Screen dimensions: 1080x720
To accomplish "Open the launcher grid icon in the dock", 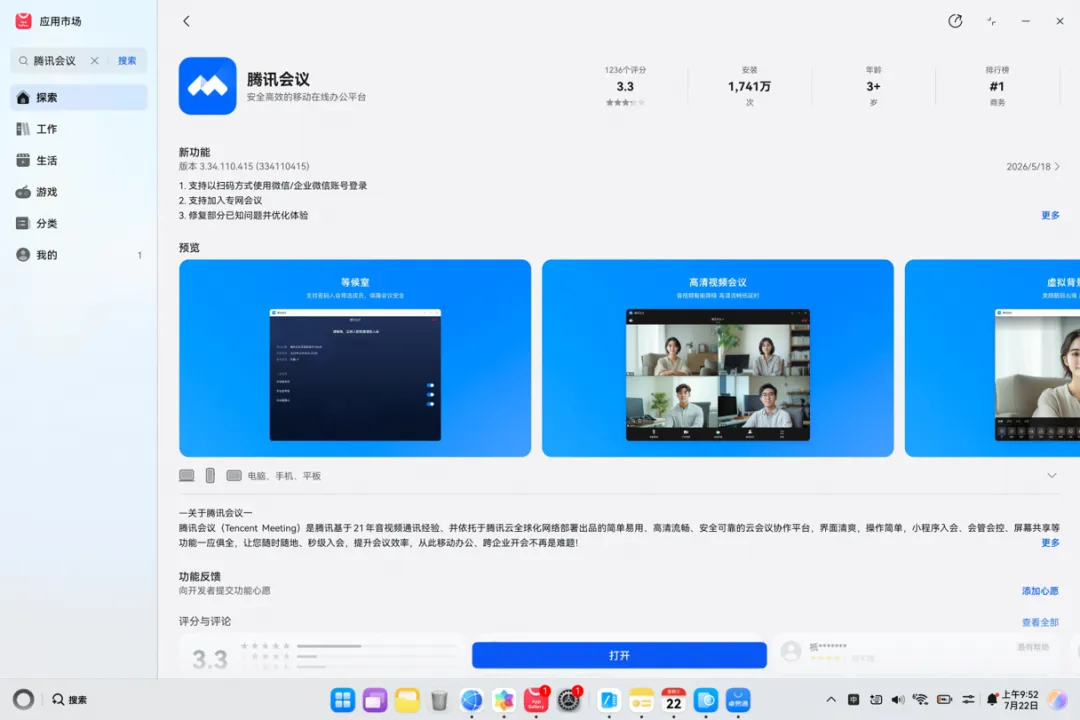I will (342, 700).
